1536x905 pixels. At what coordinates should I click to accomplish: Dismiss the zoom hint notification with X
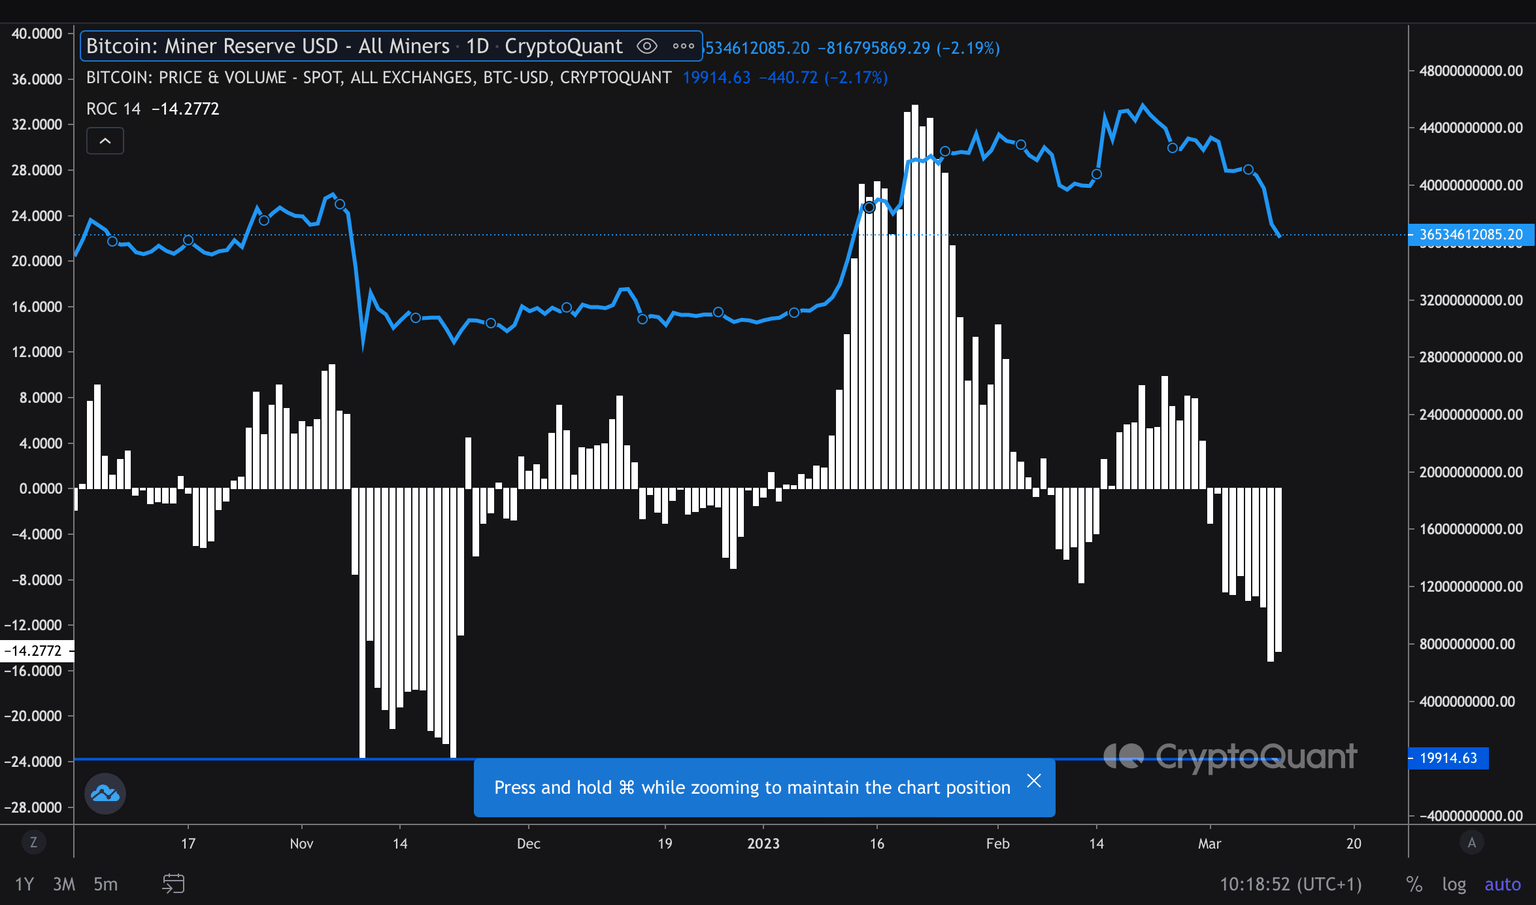[1034, 780]
